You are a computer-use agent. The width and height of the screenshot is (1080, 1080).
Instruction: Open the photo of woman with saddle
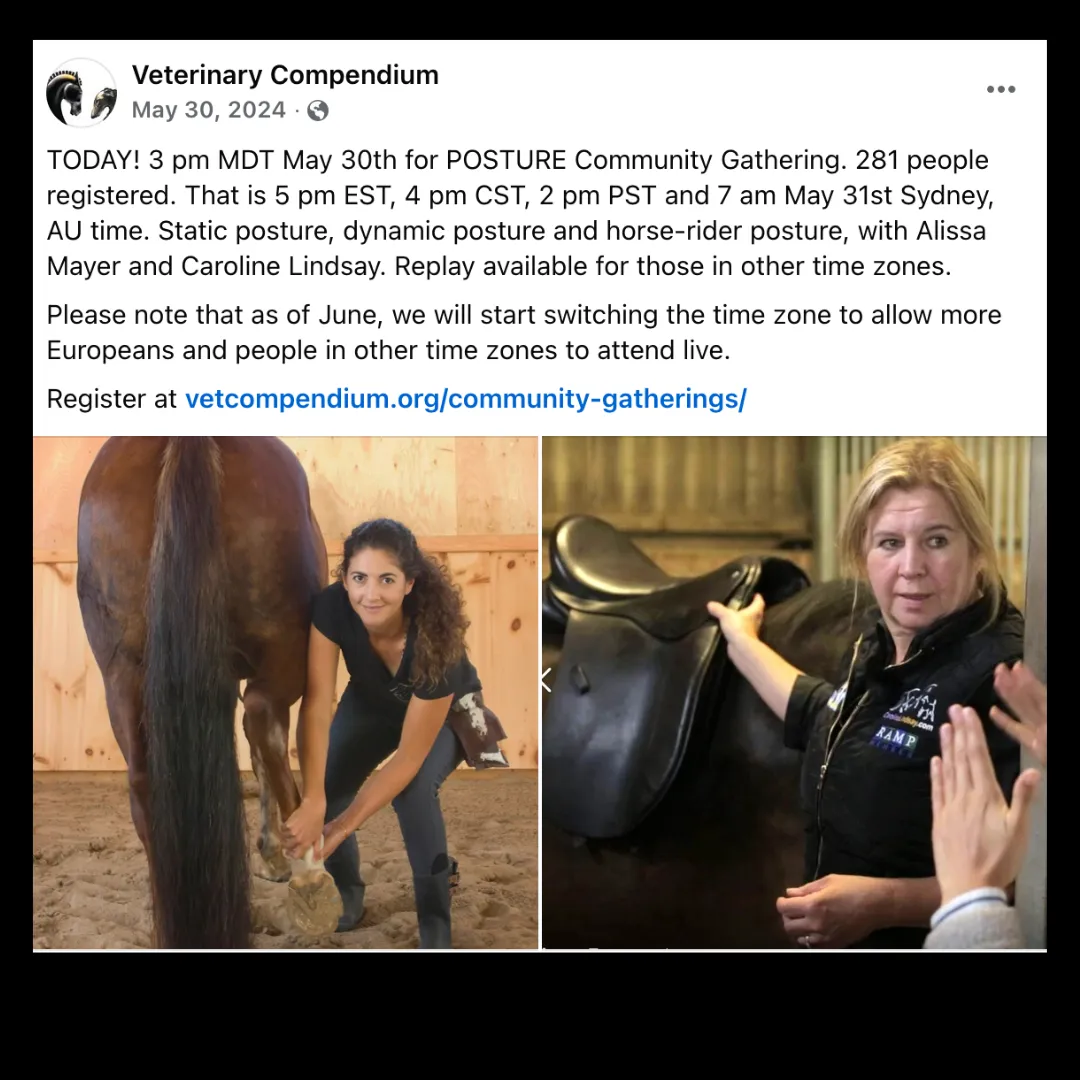(794, 692)
